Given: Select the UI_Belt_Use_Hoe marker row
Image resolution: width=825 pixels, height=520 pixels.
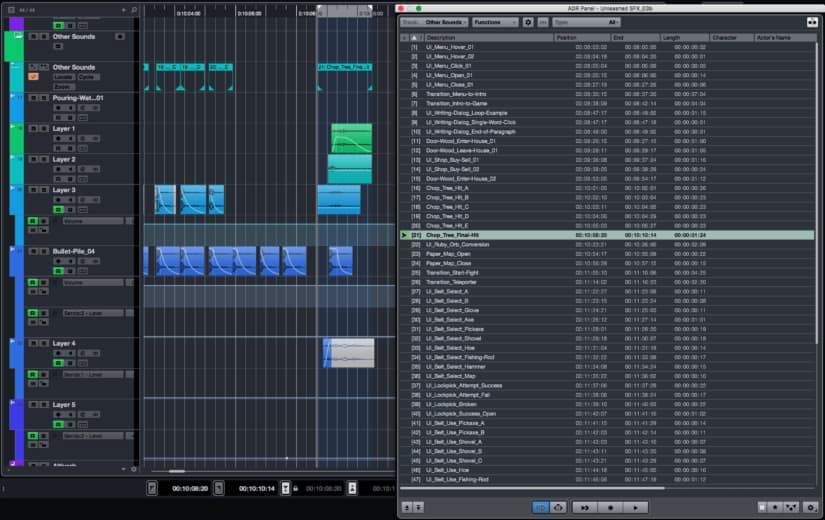Looking at the screenshot, I should (x=607, y=470).
